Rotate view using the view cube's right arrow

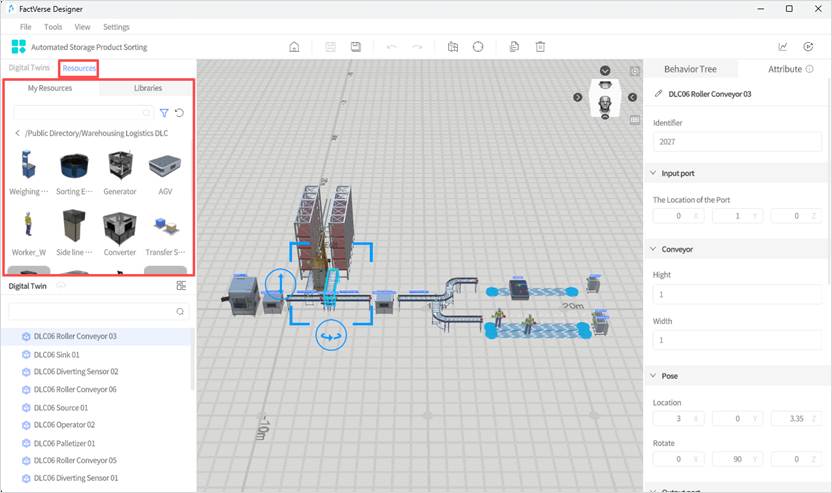click(x=633, y=97)
